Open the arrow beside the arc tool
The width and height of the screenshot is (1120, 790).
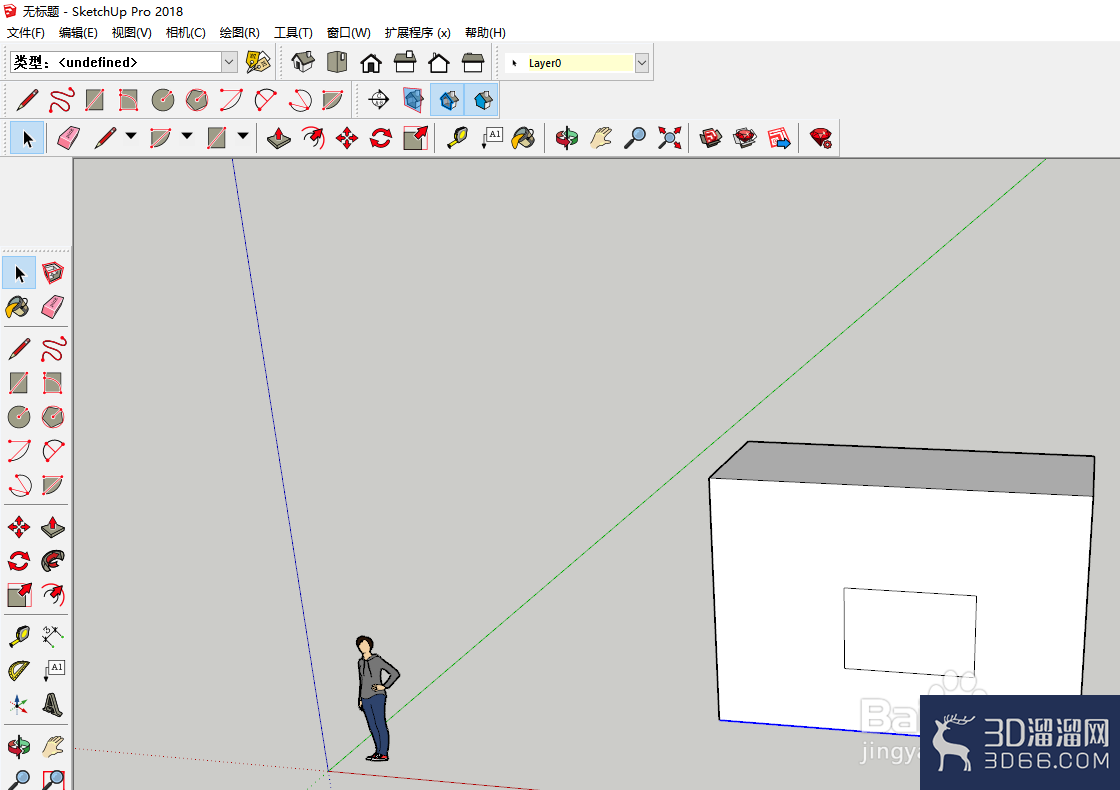(187, 136)
